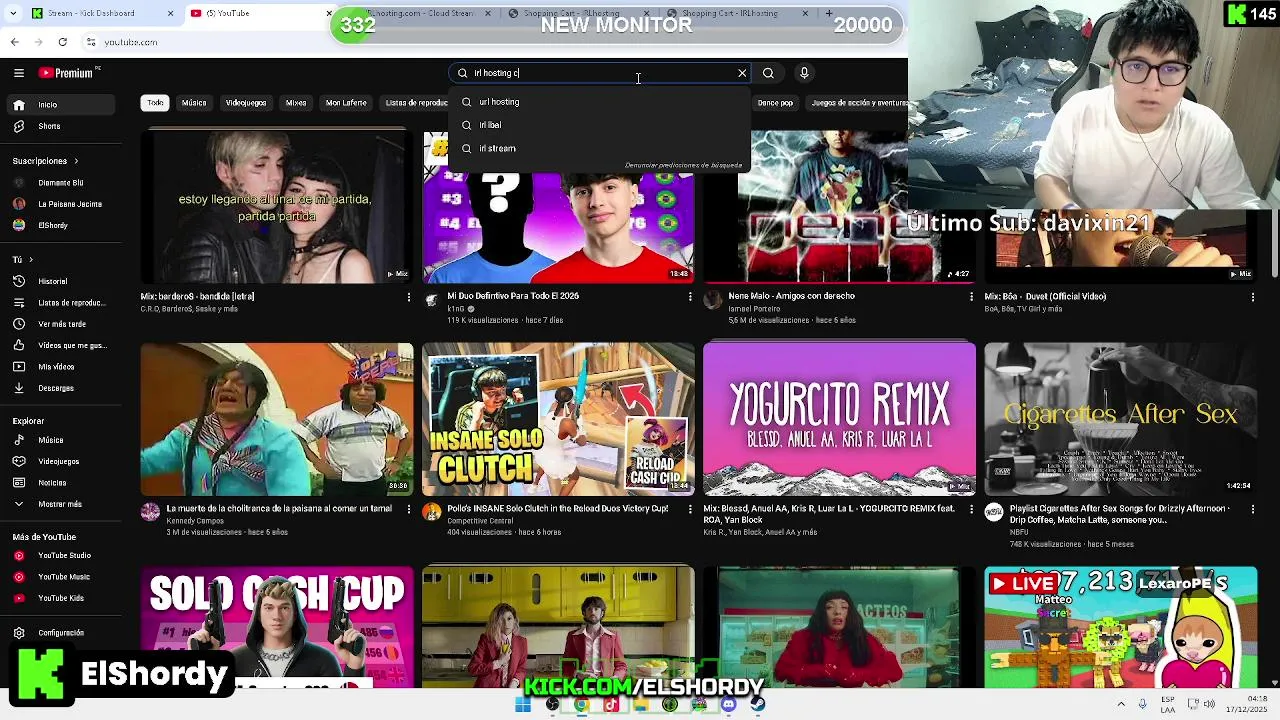This screenshot has width=1280, height=720.
Task: Open more options for YOGURCITO REMIX mix
Action: pyautogui.click(x=971, y=509)
